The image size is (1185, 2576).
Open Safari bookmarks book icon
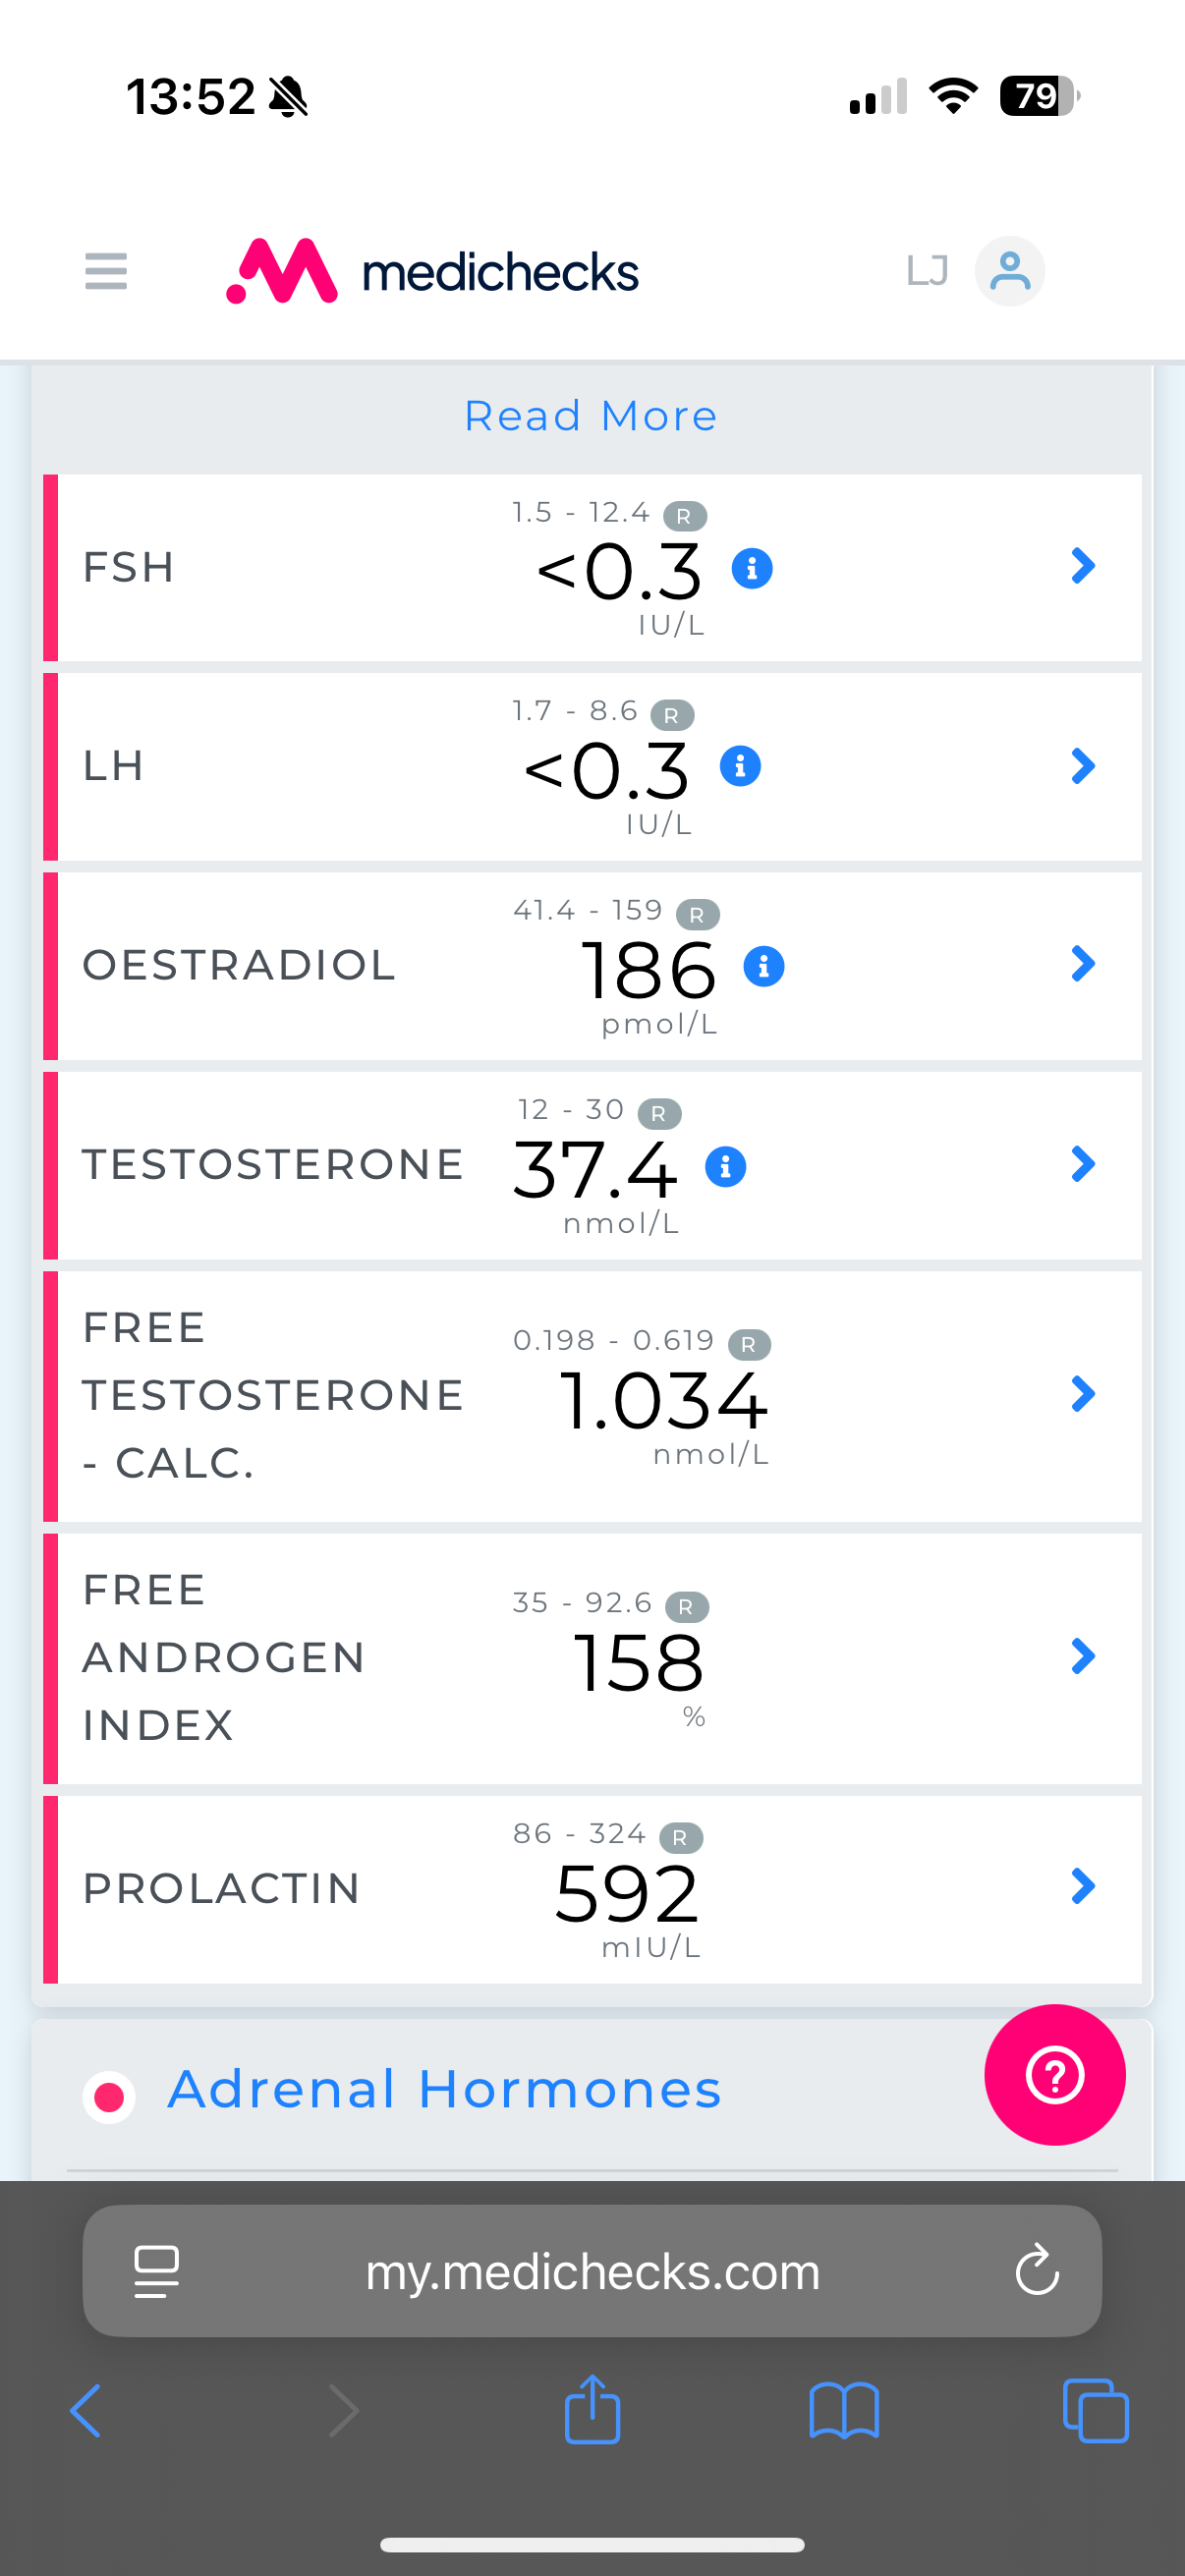click(x=844, y=2411)
